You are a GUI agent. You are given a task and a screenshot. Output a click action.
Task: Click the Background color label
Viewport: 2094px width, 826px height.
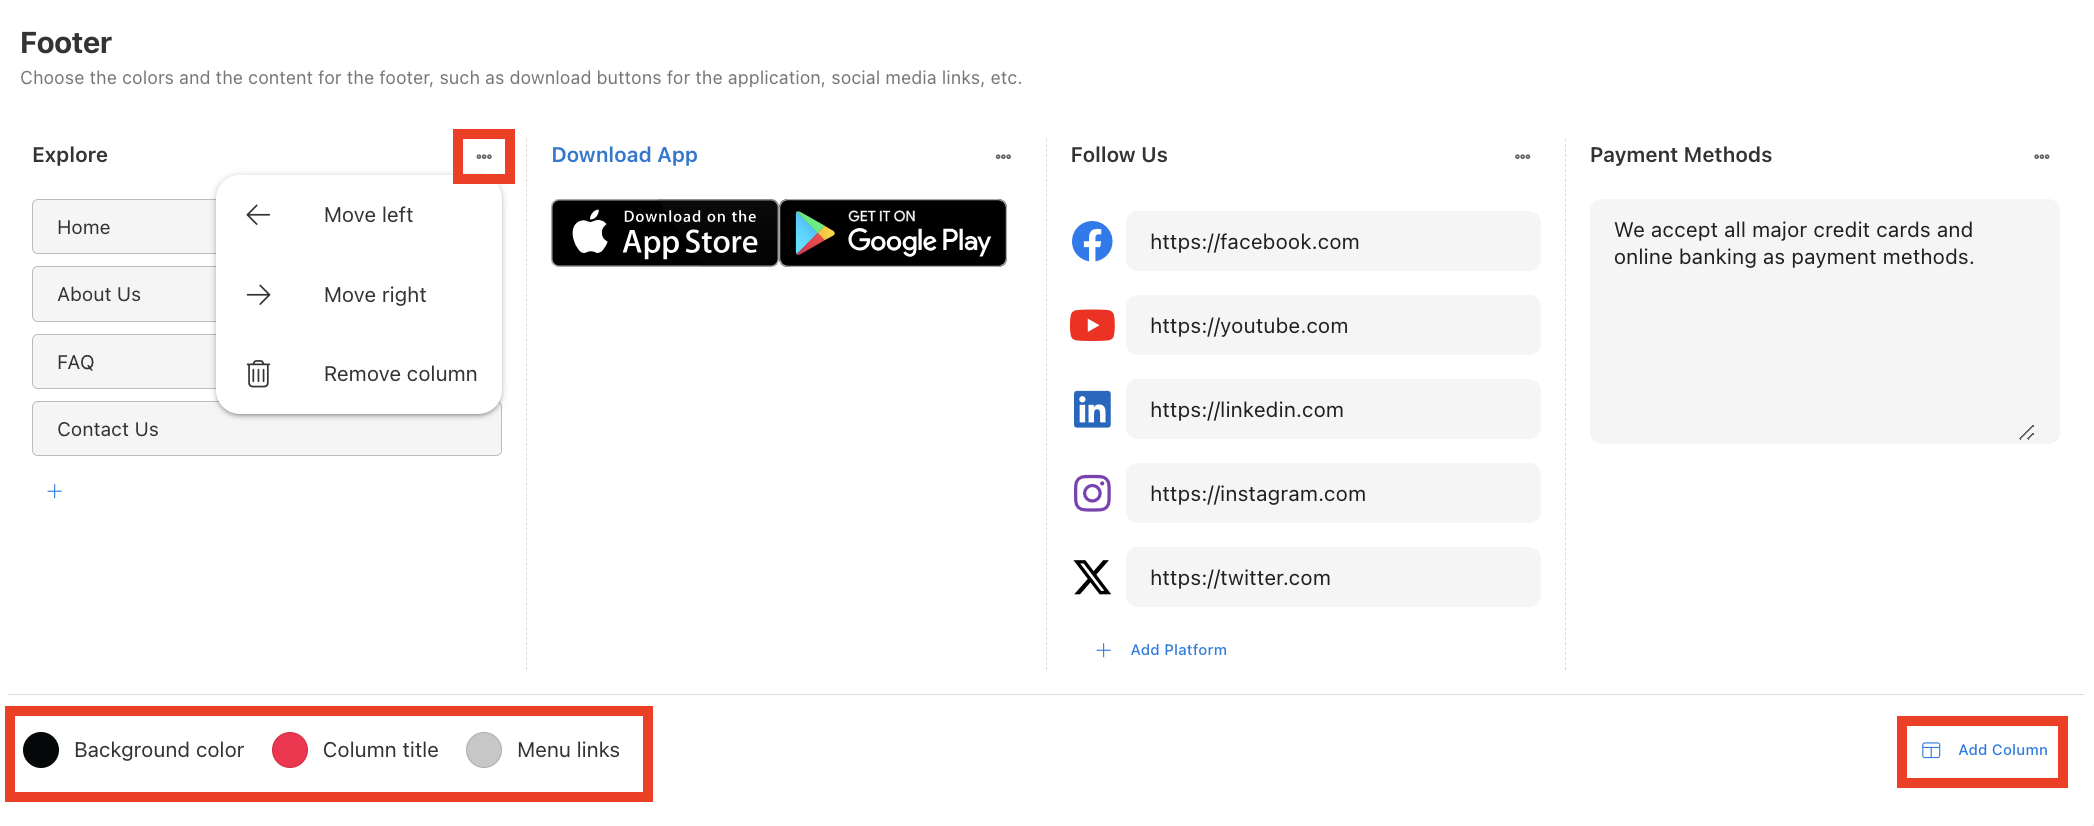pos(159,750)
